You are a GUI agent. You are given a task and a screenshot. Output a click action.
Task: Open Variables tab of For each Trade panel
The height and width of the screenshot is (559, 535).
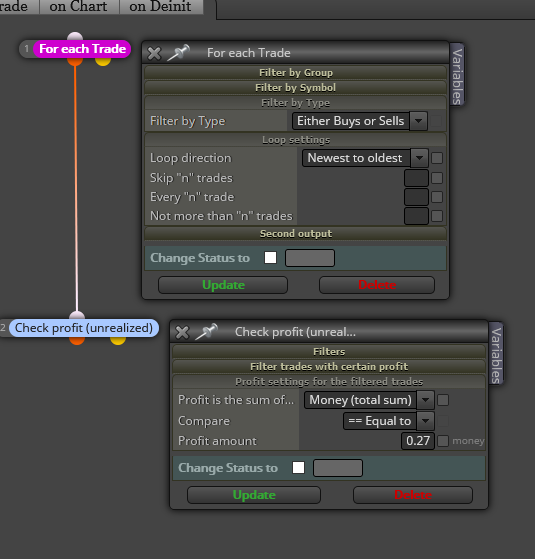point(457,75)
